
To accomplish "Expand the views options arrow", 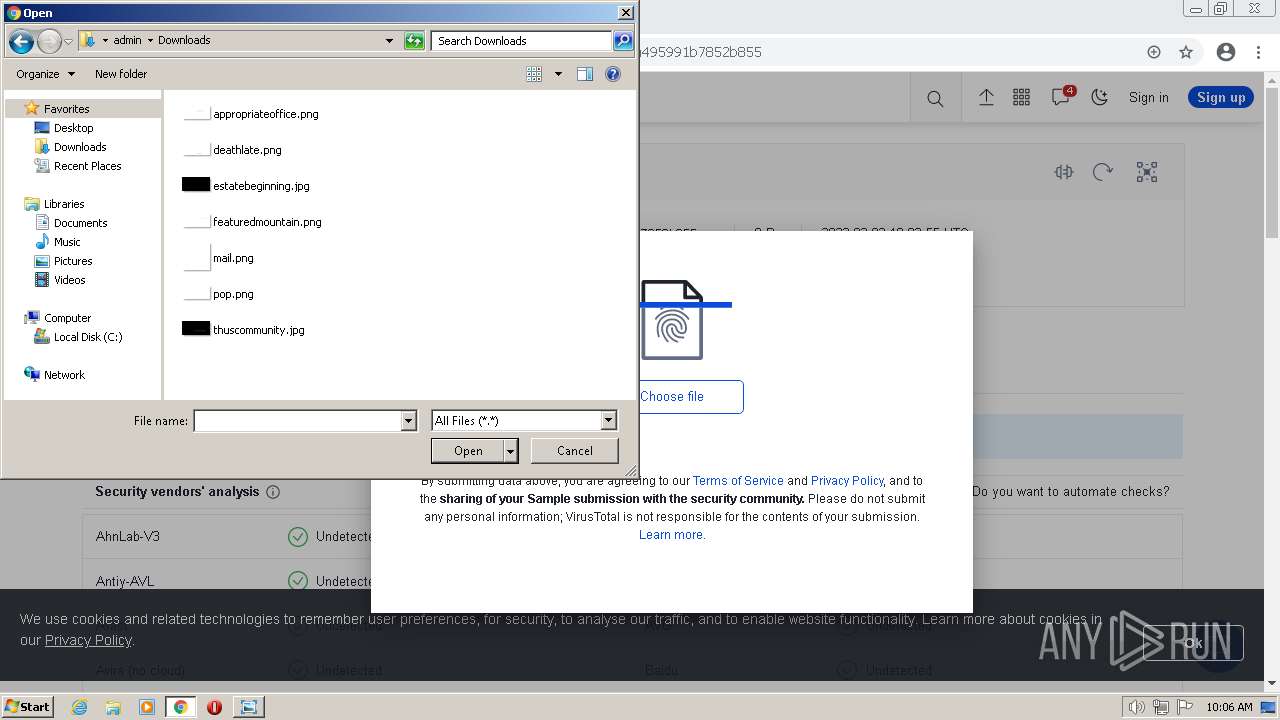I will point(558,74).
